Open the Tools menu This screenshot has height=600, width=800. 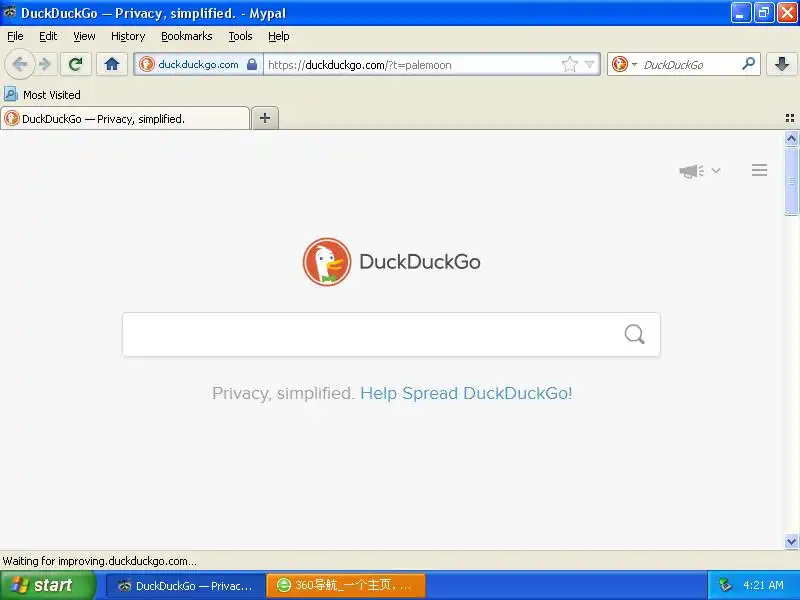click(x=240, y=36)
